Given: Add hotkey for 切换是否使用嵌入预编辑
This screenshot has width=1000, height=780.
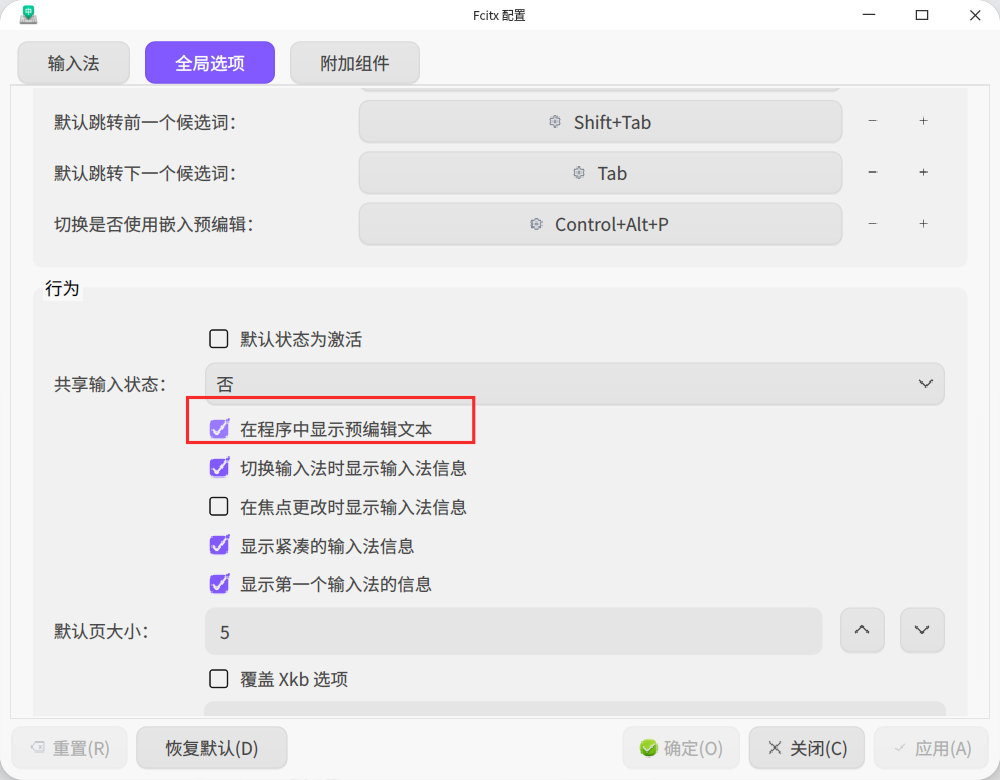Looking at the screenshot, I should [923, 224].
